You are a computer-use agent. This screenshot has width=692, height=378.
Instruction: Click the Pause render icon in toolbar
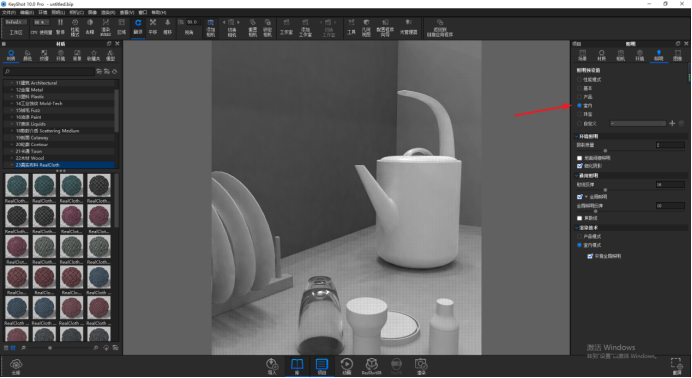coord(60,22)
